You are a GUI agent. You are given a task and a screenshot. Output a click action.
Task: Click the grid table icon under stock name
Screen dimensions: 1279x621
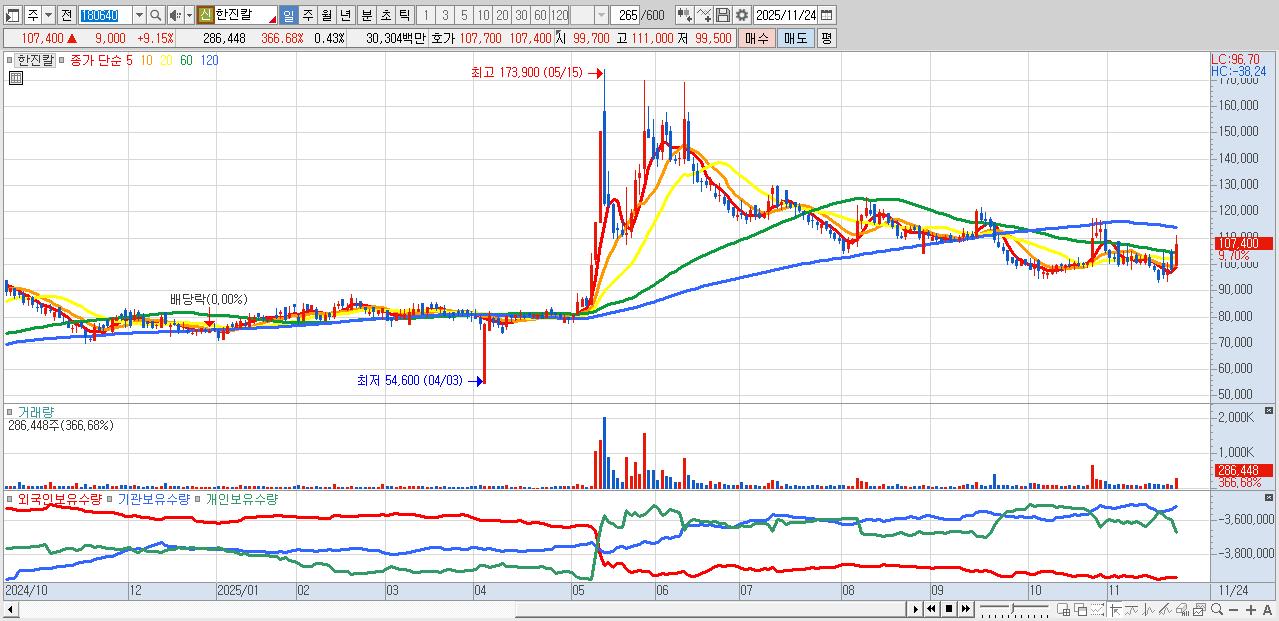[x=16, y=78]
